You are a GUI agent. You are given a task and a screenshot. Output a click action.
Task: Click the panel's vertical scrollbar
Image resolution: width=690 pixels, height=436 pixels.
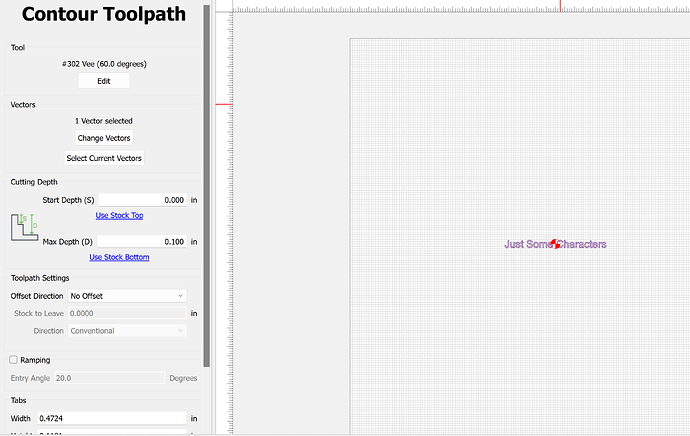(206, 186)
